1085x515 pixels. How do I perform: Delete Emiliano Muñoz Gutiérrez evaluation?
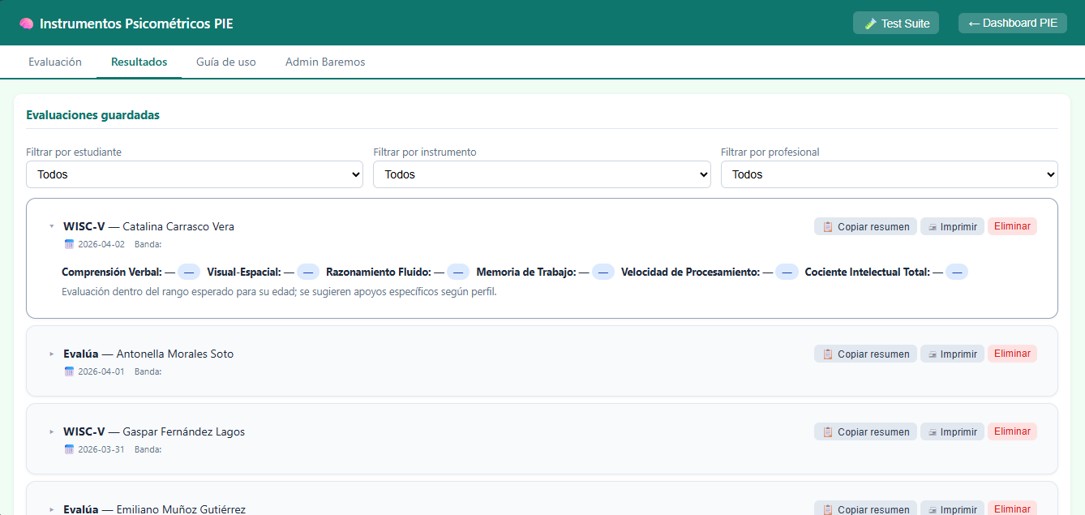click(1012, 509)
